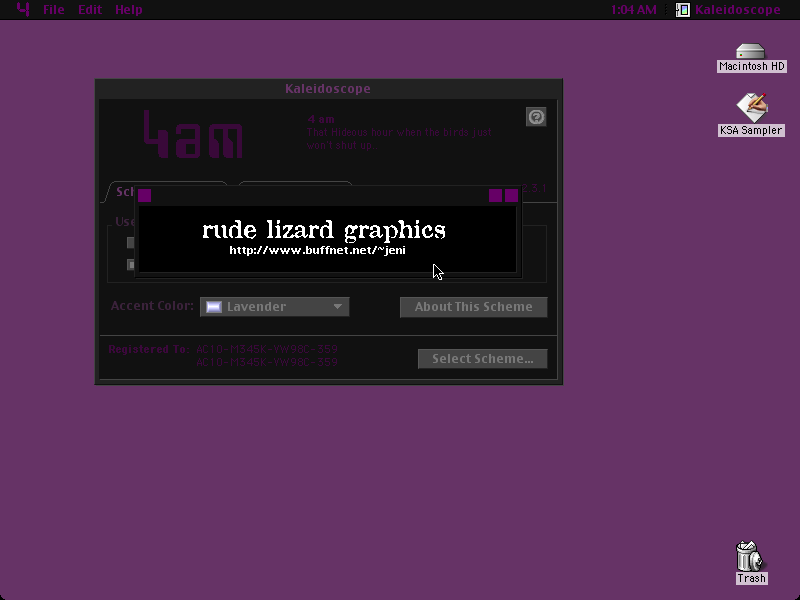800x600 pixels.
Task: Click the '4 am' scheme name text
Action: (321, 119)
